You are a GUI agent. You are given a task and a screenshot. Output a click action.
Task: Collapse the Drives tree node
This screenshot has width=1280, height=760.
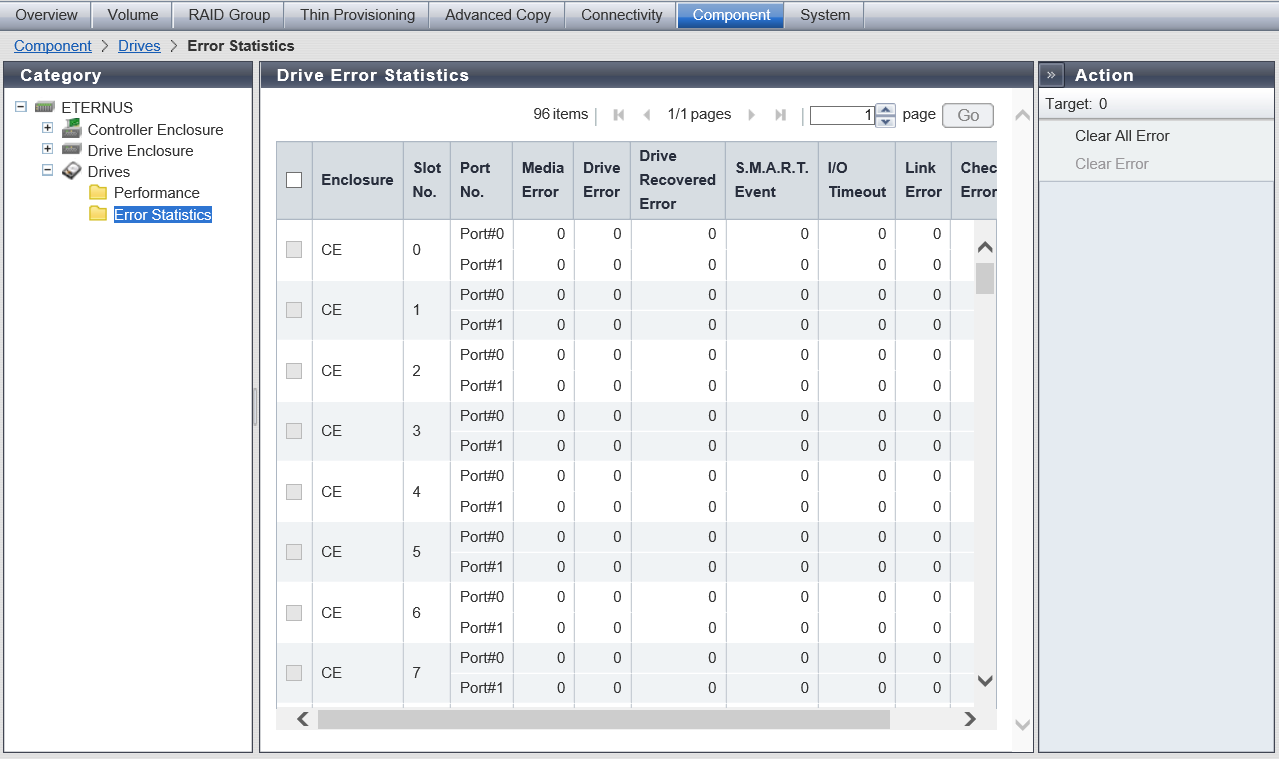[x=47, y=170]
